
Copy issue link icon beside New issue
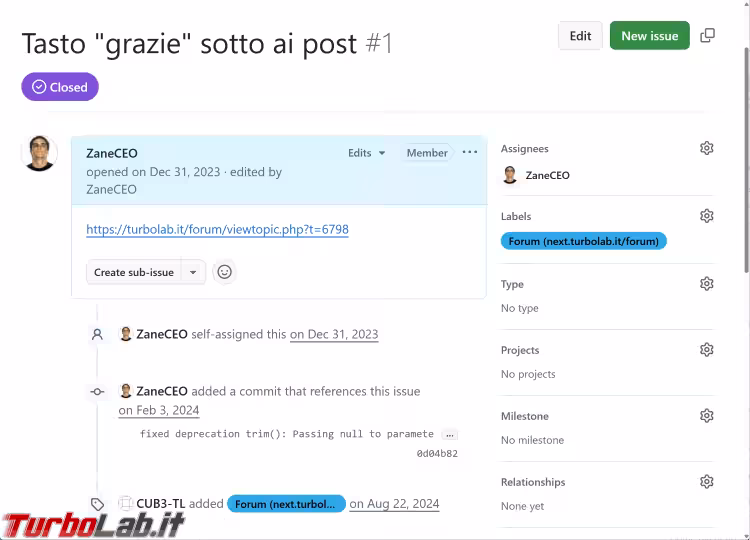tap(707, 35)
